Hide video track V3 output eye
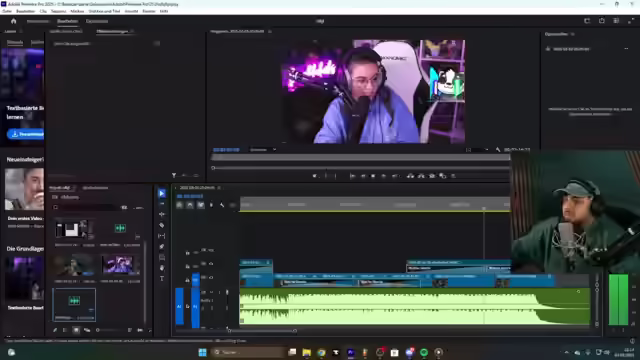 211,250
